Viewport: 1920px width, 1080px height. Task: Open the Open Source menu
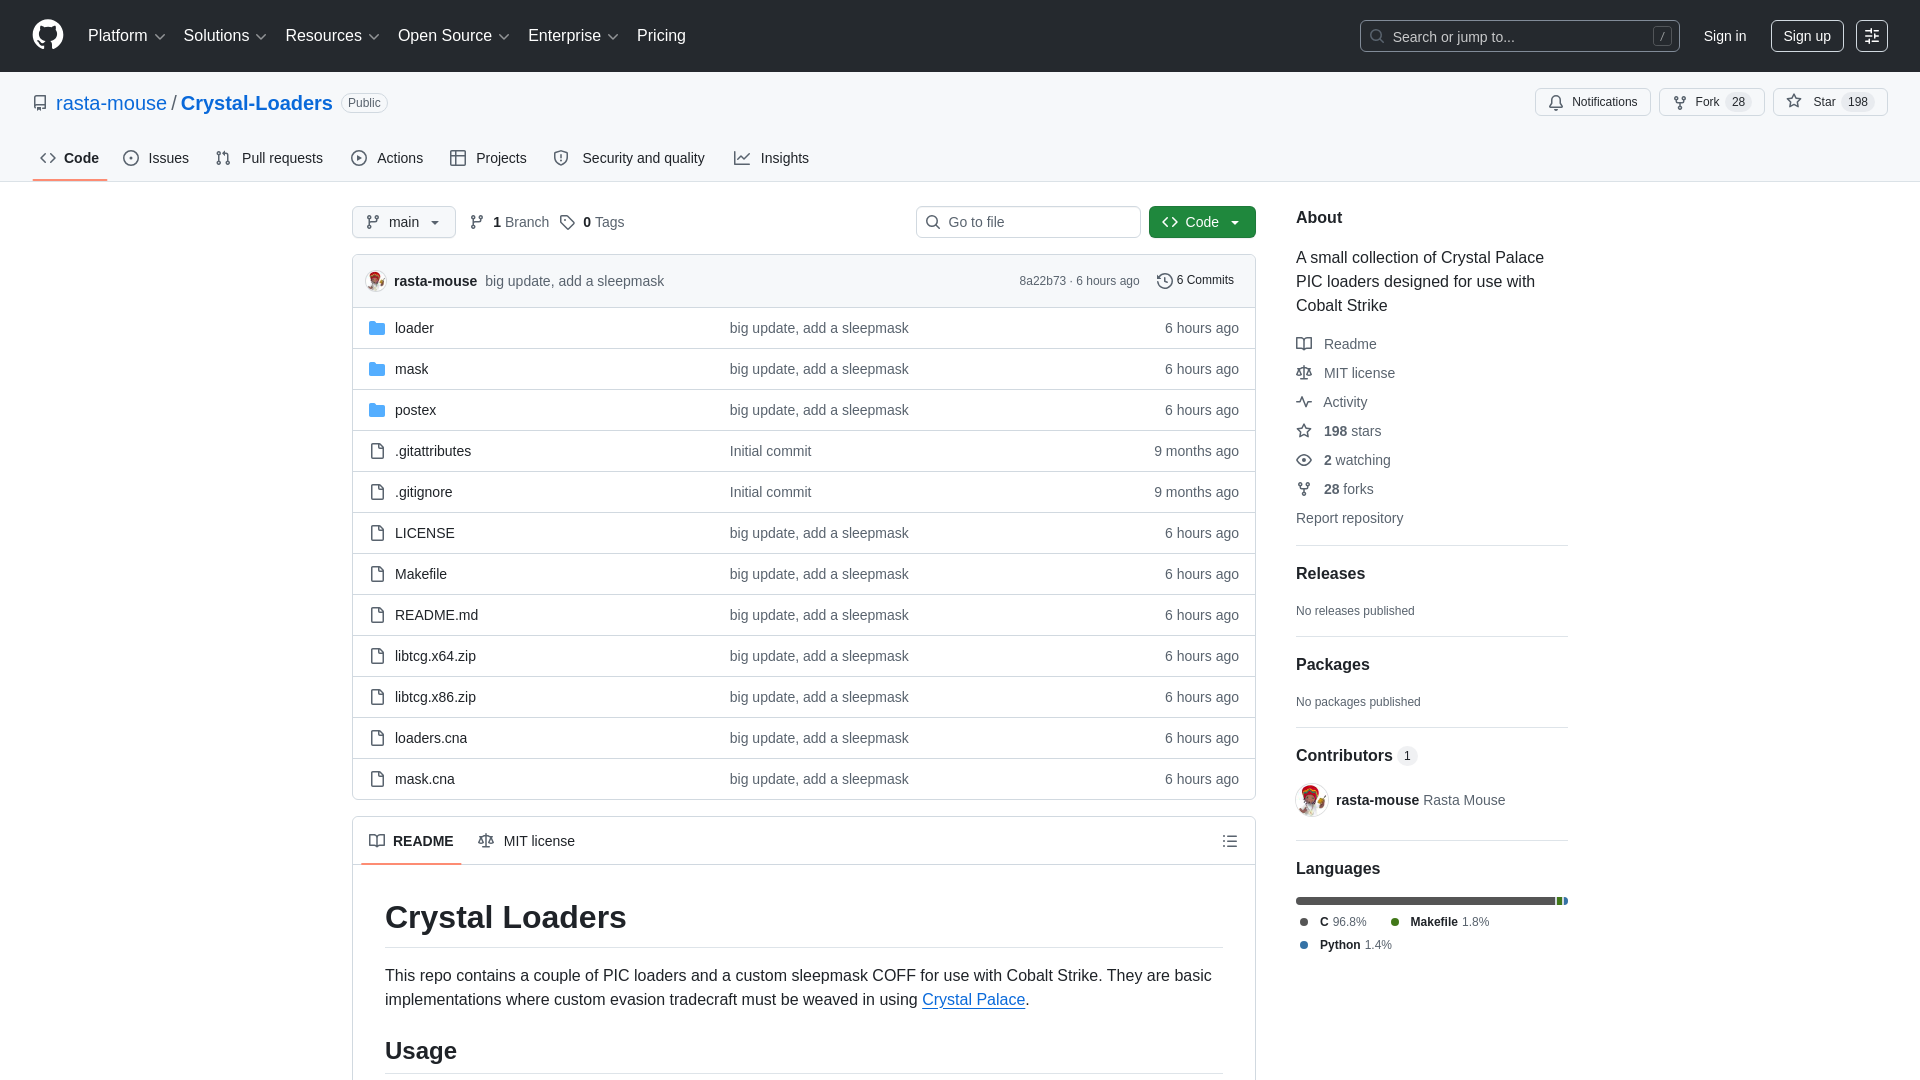click(453, 36)
